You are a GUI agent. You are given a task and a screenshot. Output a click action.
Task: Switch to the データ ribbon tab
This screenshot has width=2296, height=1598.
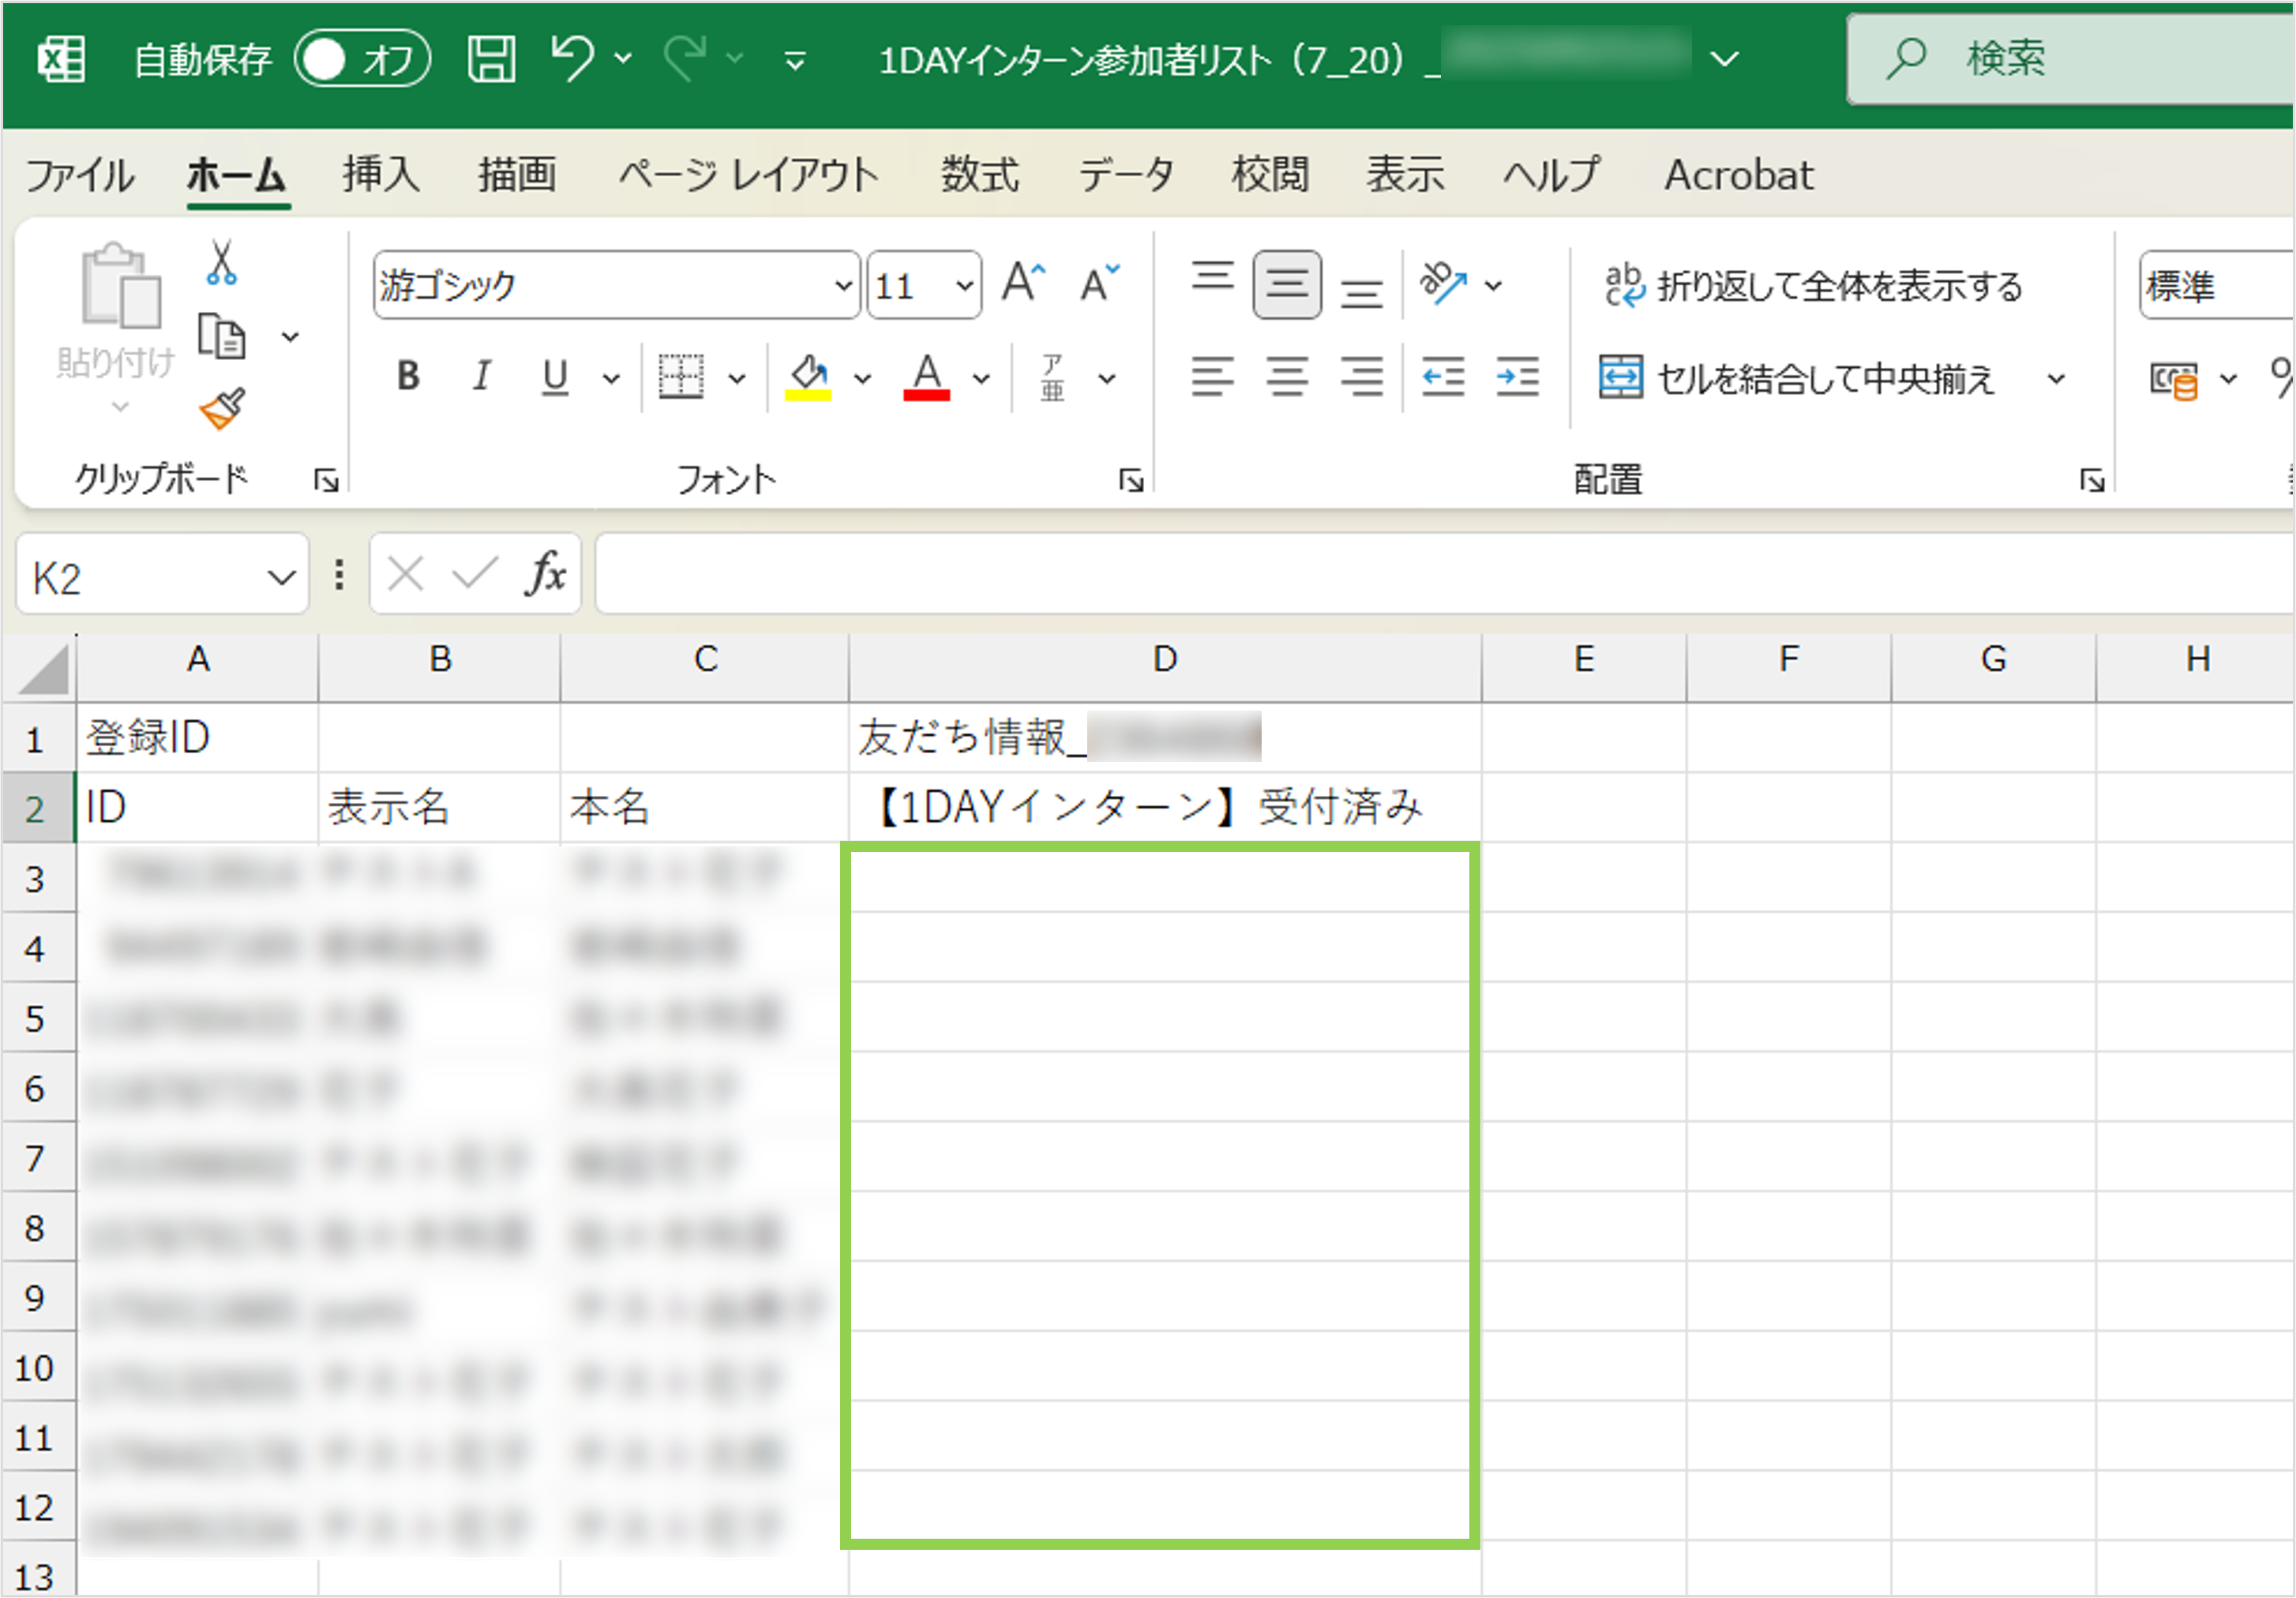coord(1125,175)
